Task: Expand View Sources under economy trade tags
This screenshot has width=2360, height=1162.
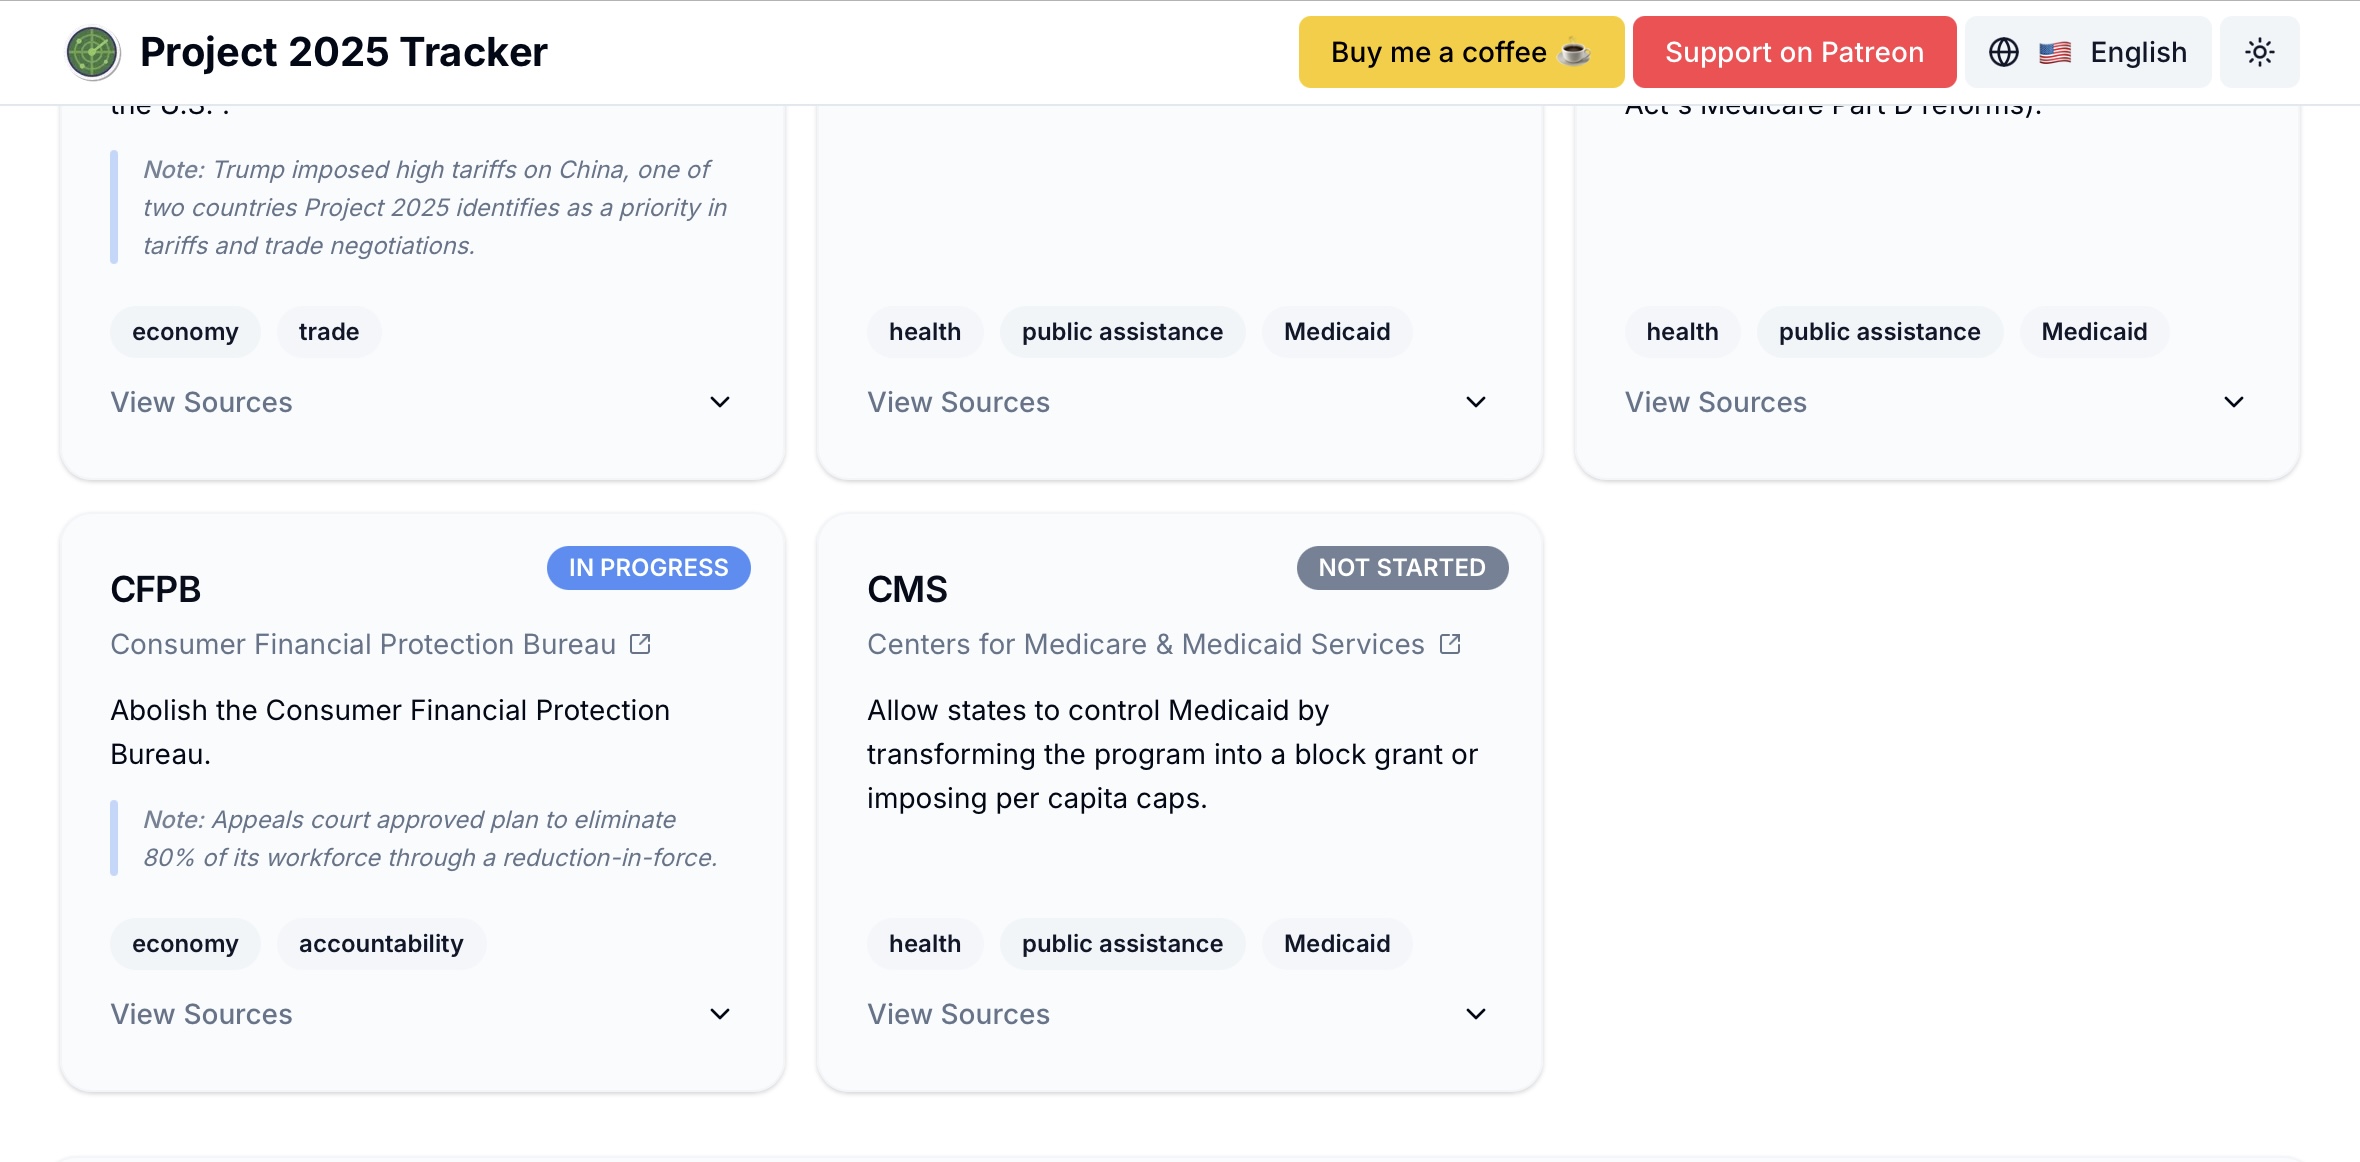Action: pyautogui.click(x=201, y=402)
